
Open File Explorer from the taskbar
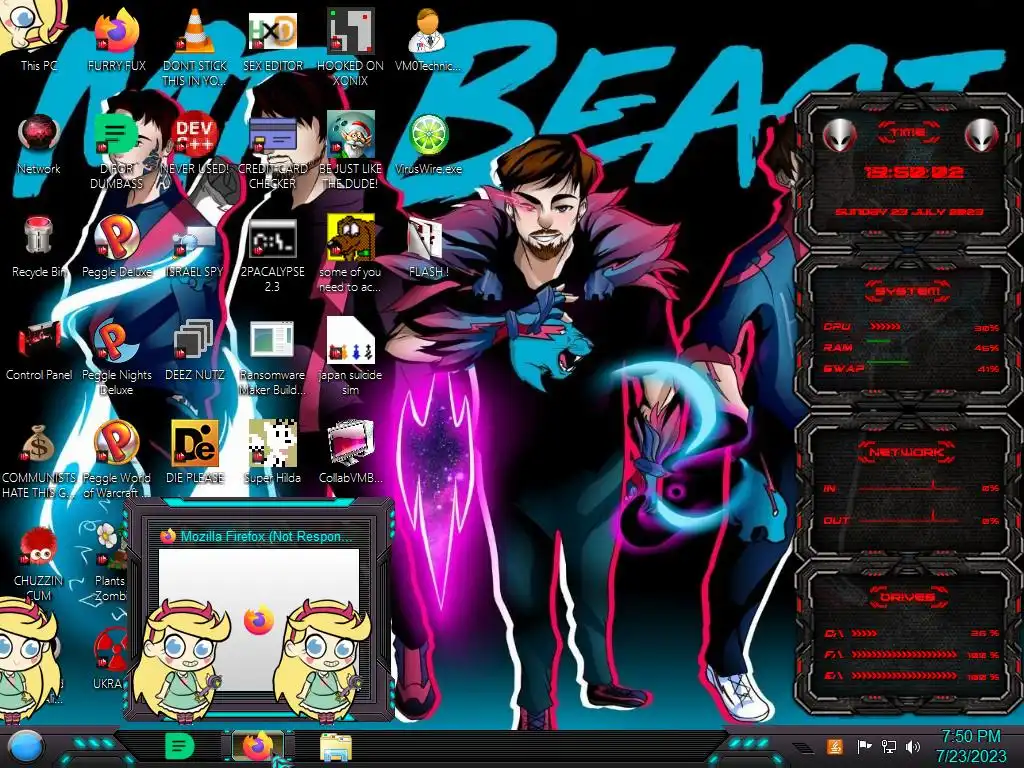(x=336, y=747)
